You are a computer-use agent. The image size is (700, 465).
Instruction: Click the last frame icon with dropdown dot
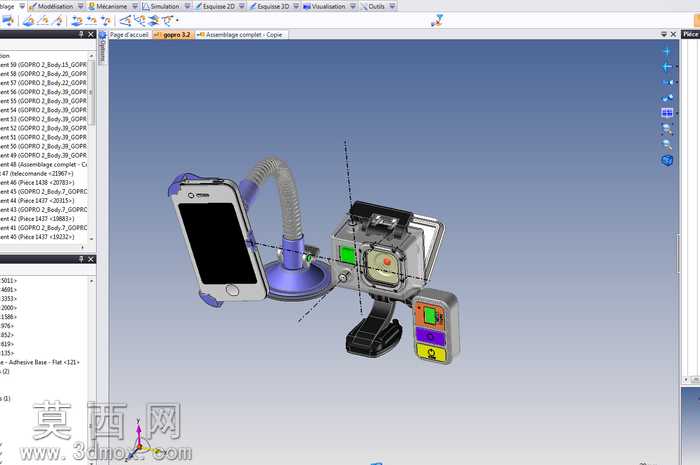point(169,21)
